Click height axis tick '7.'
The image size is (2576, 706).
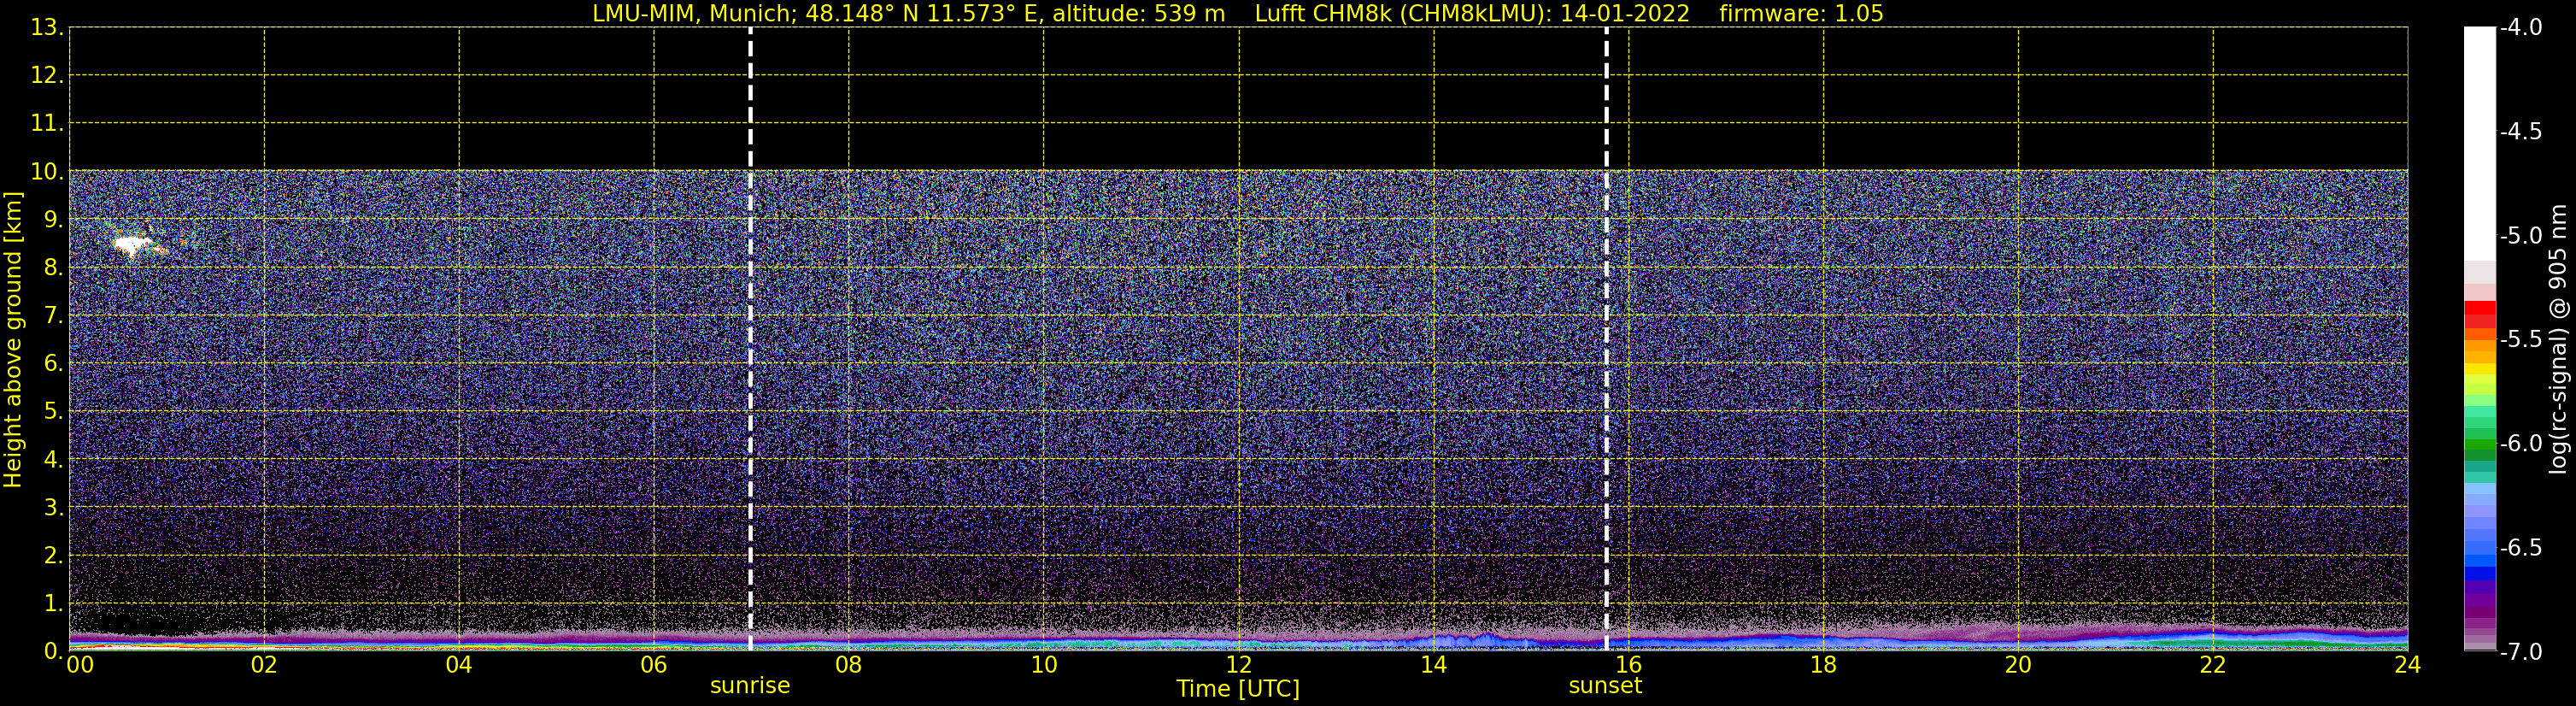pos(53,316)
